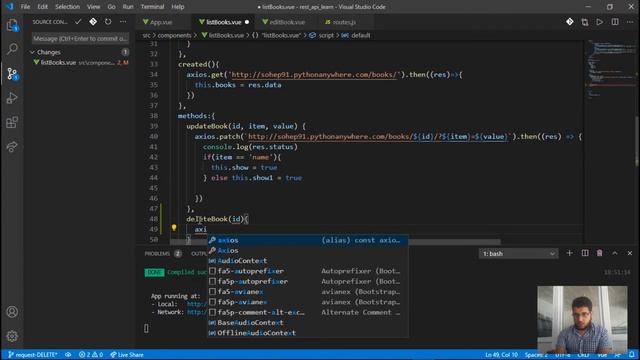Screen dimensions: 640x360
Task: Click Ln 49, Col 10 status item
Action: 502,355
